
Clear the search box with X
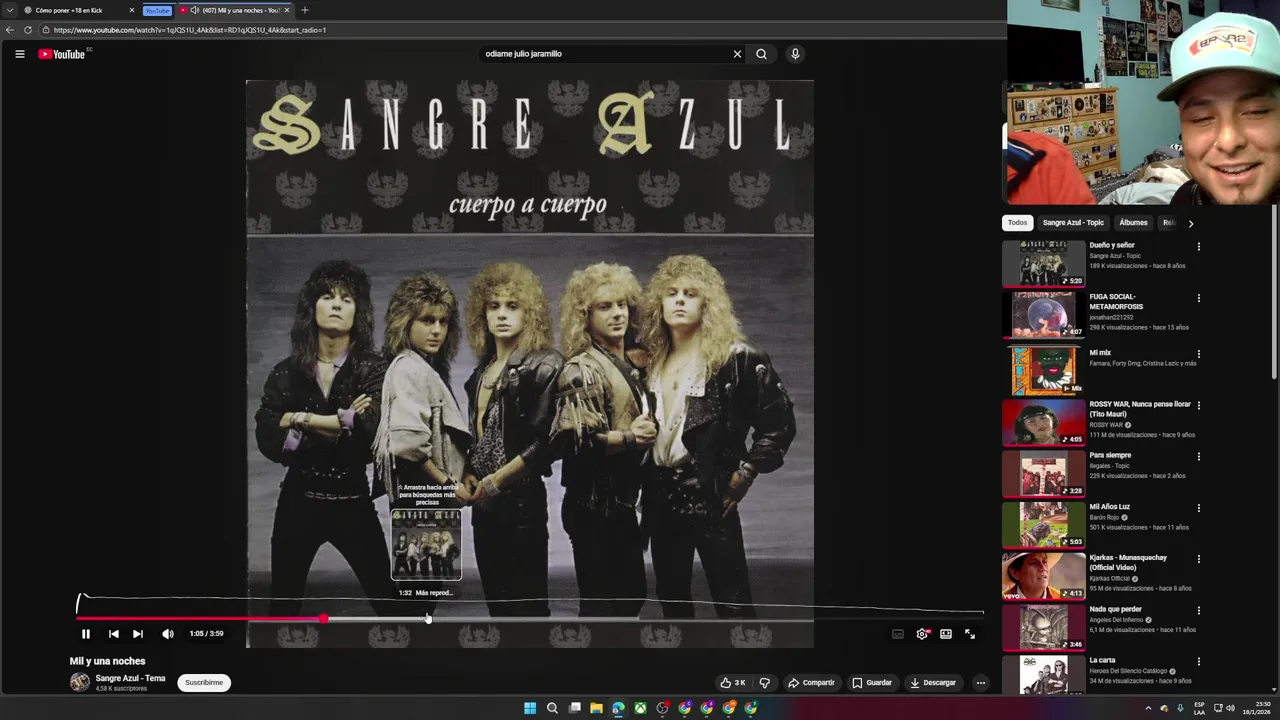737,54
